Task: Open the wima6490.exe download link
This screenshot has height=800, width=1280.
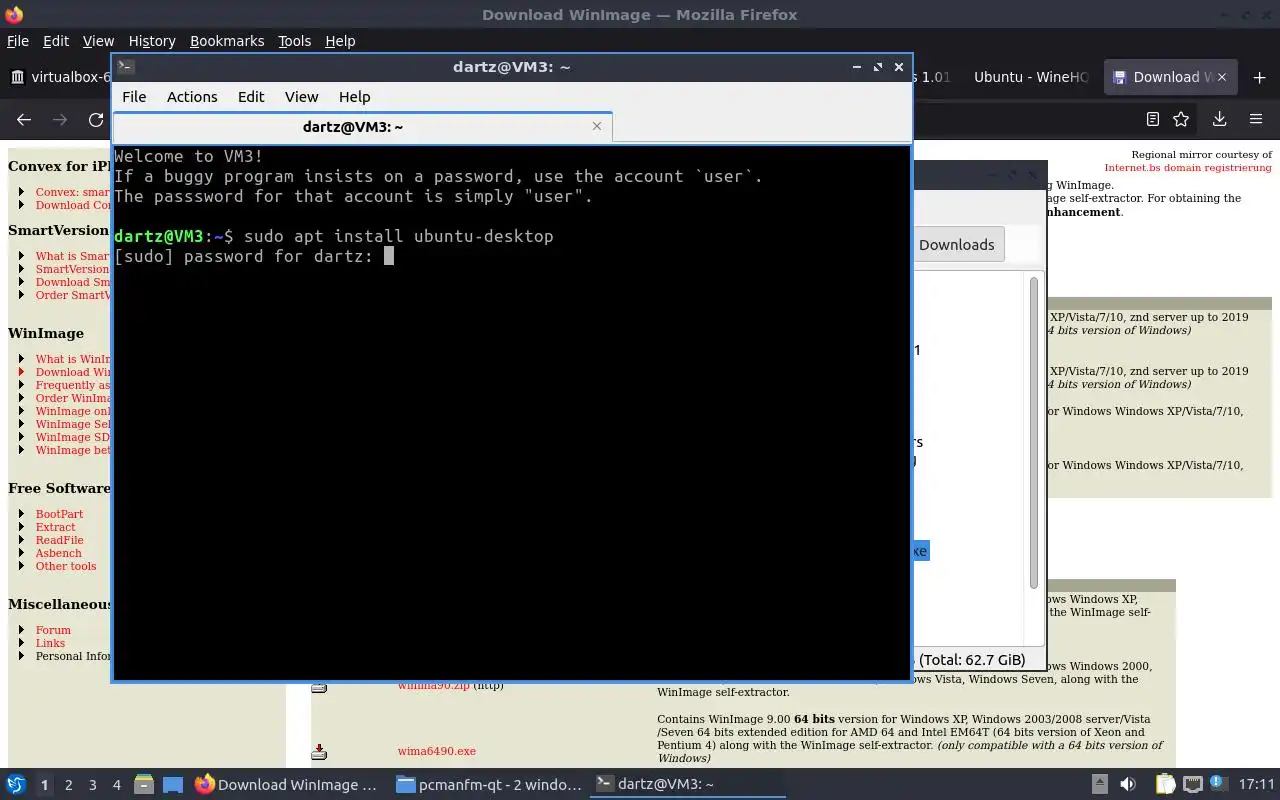Action: 436,751
